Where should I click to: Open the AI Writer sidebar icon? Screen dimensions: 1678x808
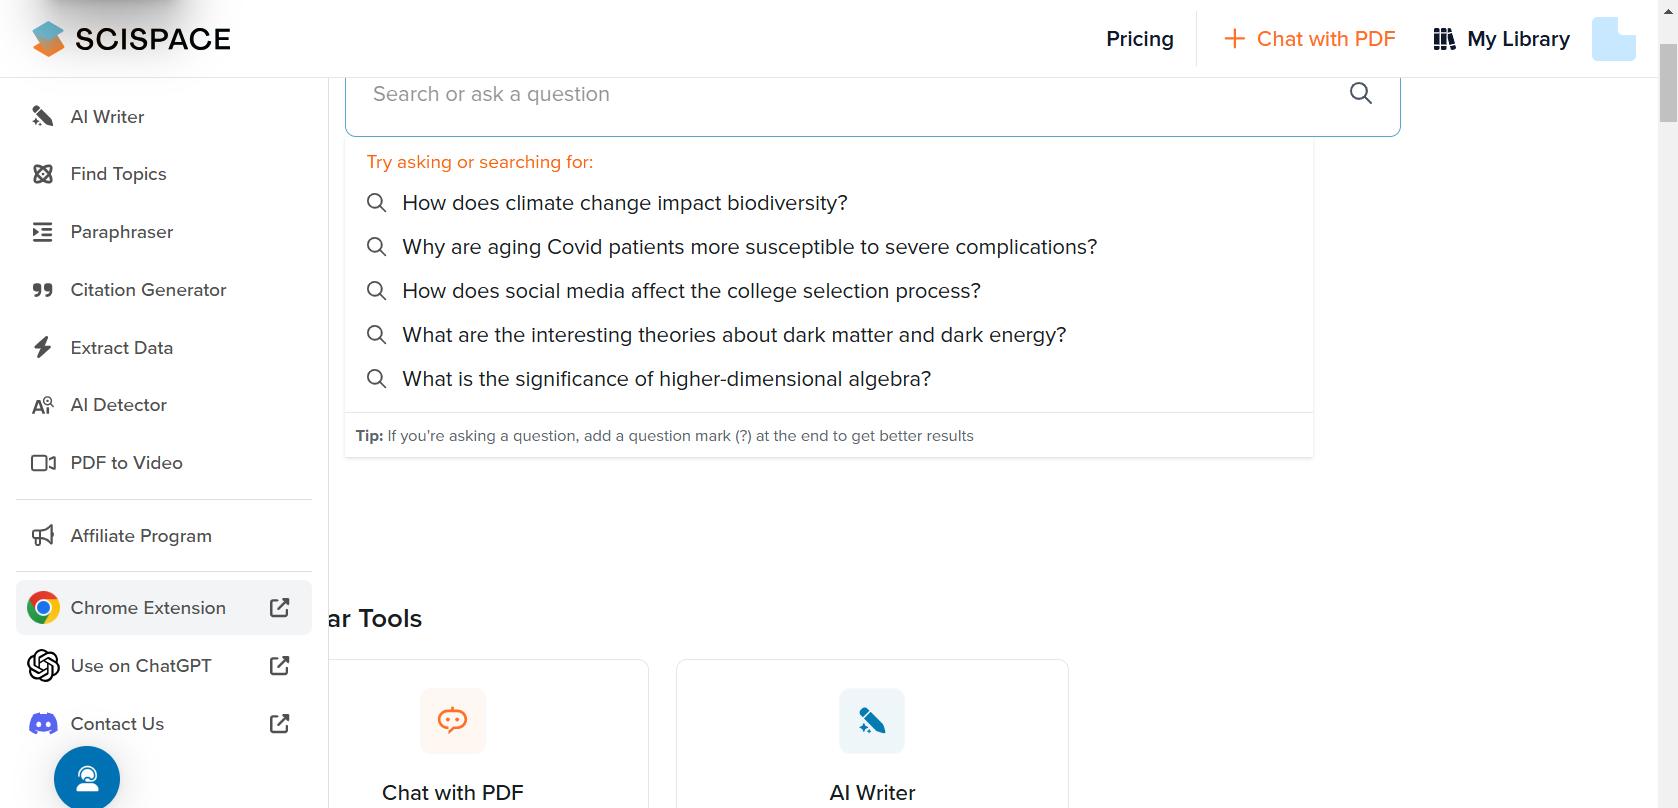click(x=42, y=117)
